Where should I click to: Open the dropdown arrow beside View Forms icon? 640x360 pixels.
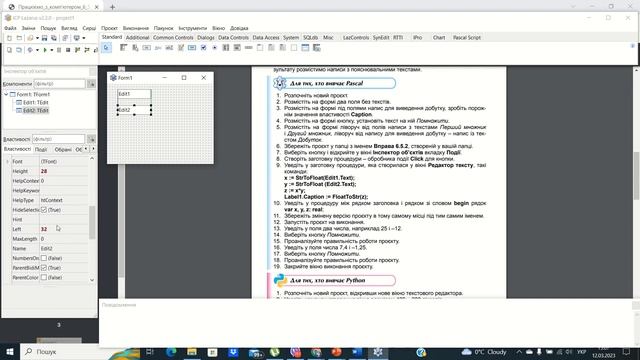(84, 38)
